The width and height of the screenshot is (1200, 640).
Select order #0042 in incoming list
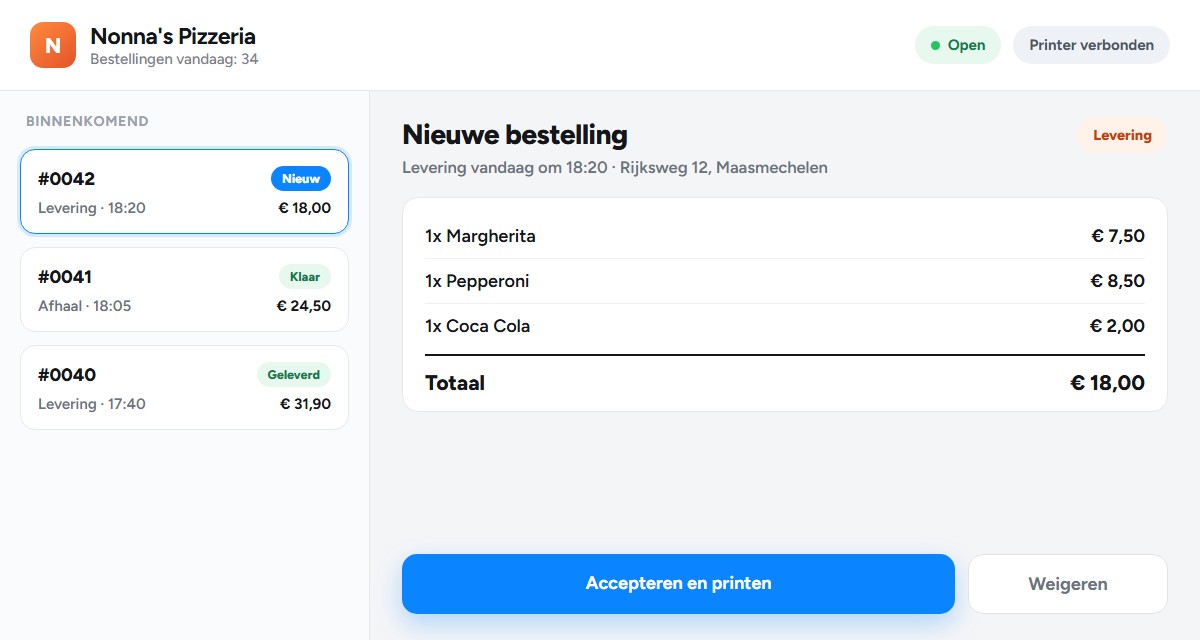coord(184,192)
